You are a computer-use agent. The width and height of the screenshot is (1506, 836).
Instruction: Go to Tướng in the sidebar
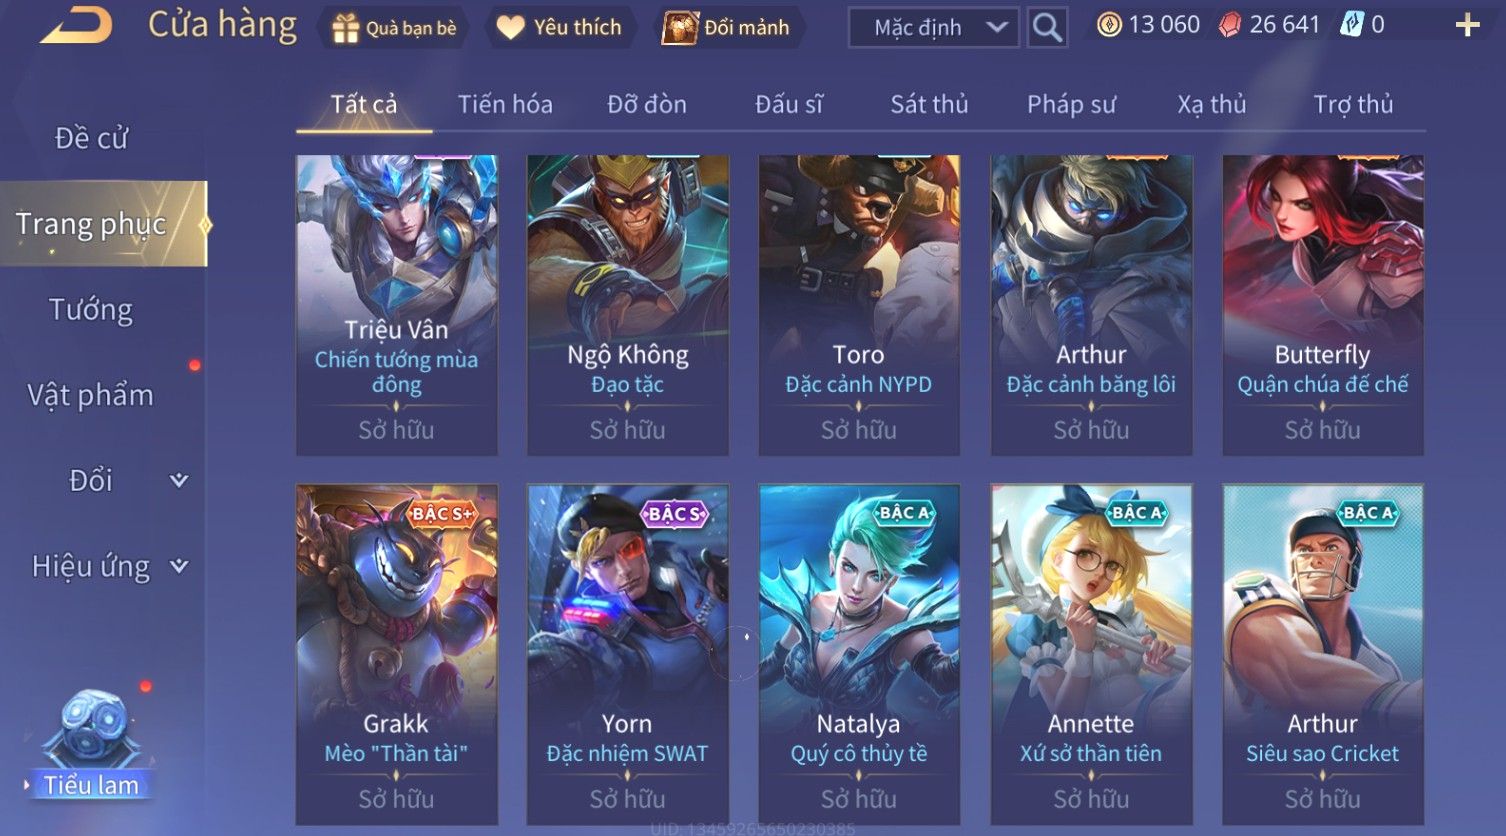tap(91, 310)
